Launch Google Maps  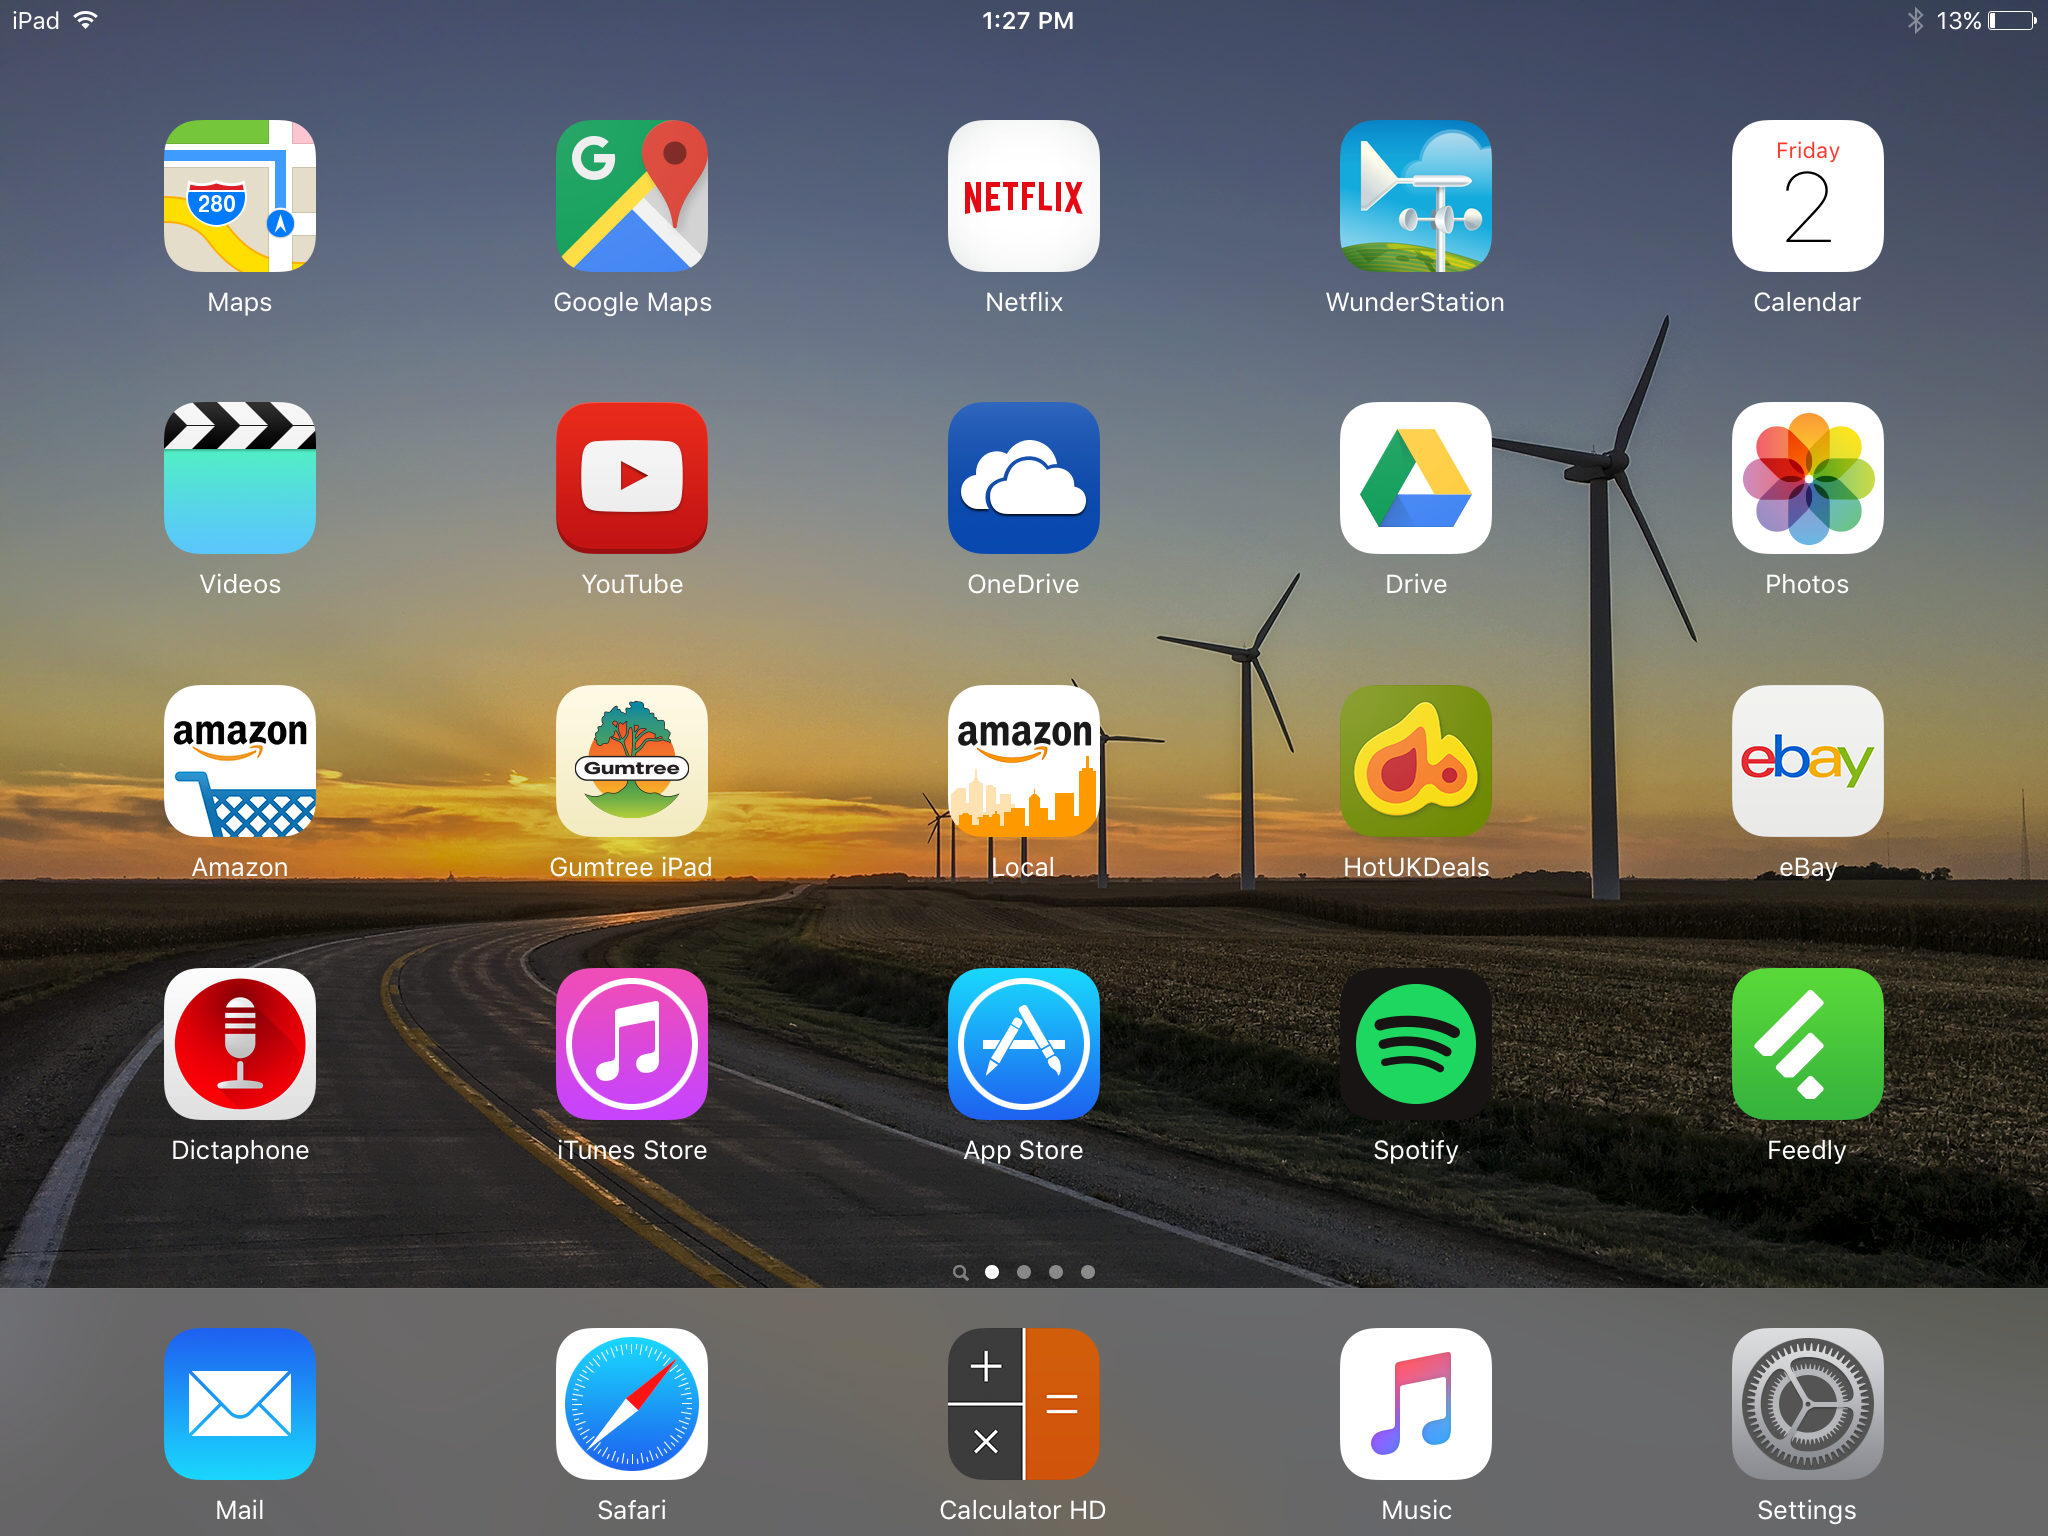[632, 196]
